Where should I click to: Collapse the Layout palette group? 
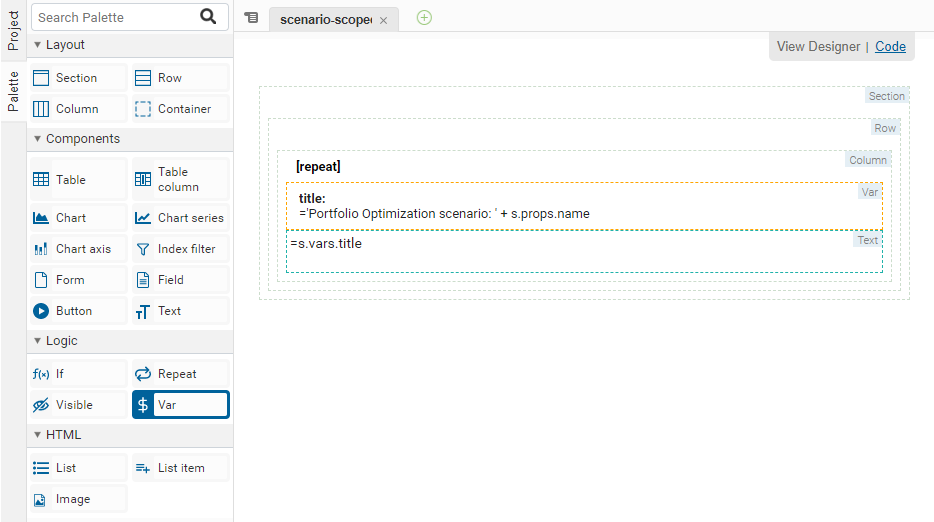(38, 45)
